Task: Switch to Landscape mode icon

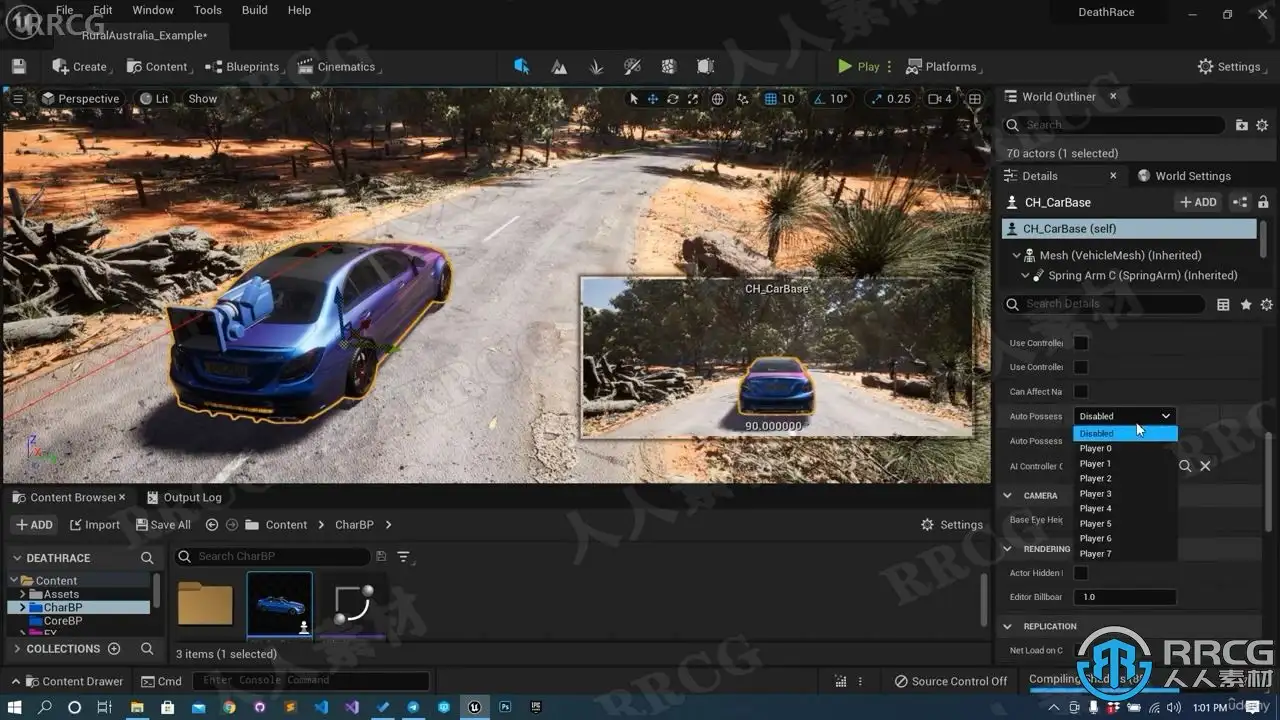Action: (559, 67)
